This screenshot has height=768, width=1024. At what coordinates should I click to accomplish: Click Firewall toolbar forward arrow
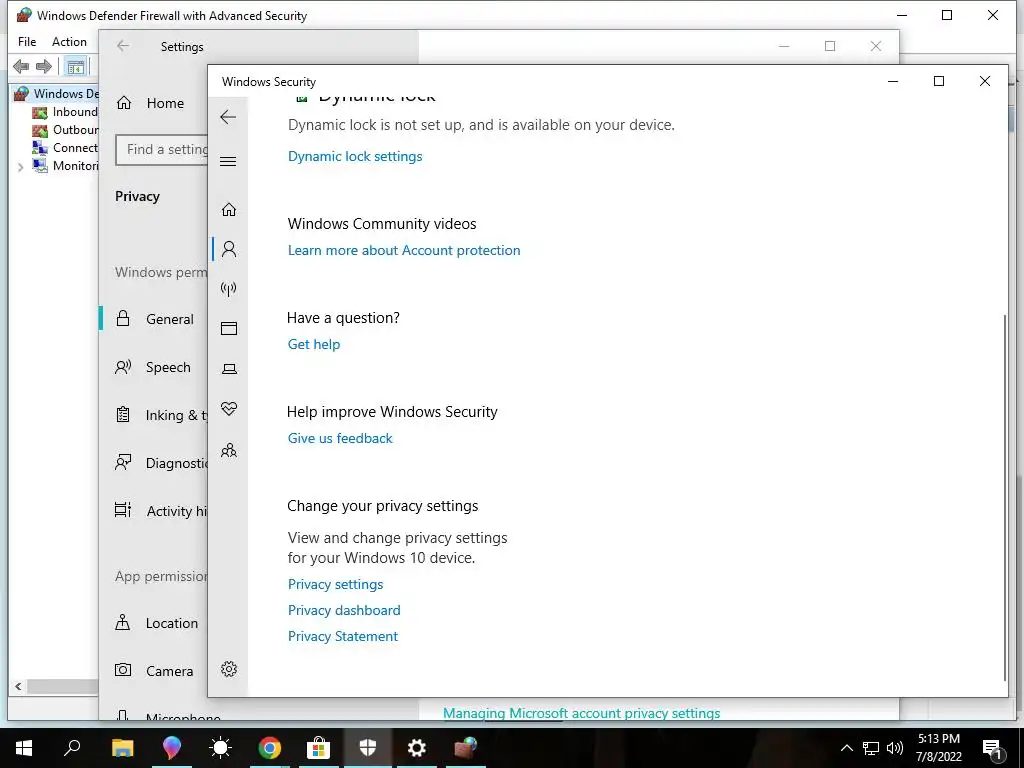(x=44, y=66)
